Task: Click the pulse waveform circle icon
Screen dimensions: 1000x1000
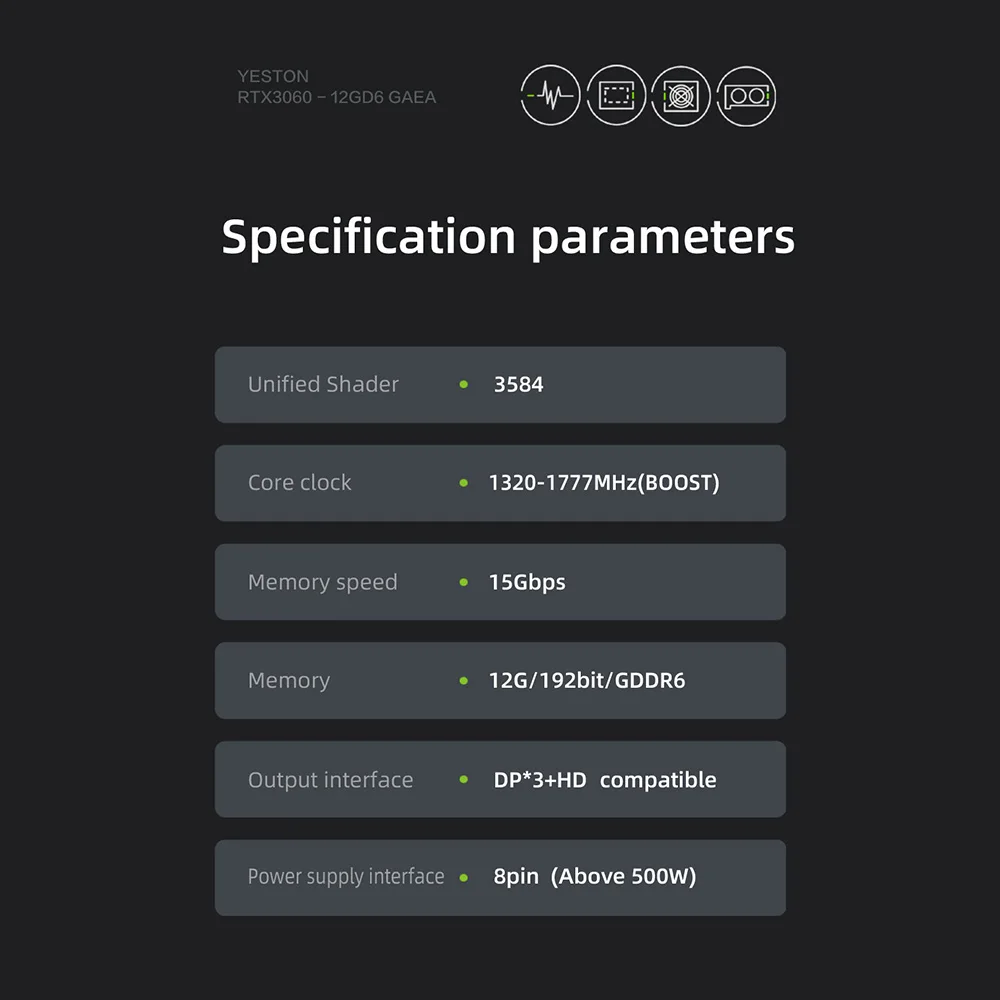Action: coord(550,96)
